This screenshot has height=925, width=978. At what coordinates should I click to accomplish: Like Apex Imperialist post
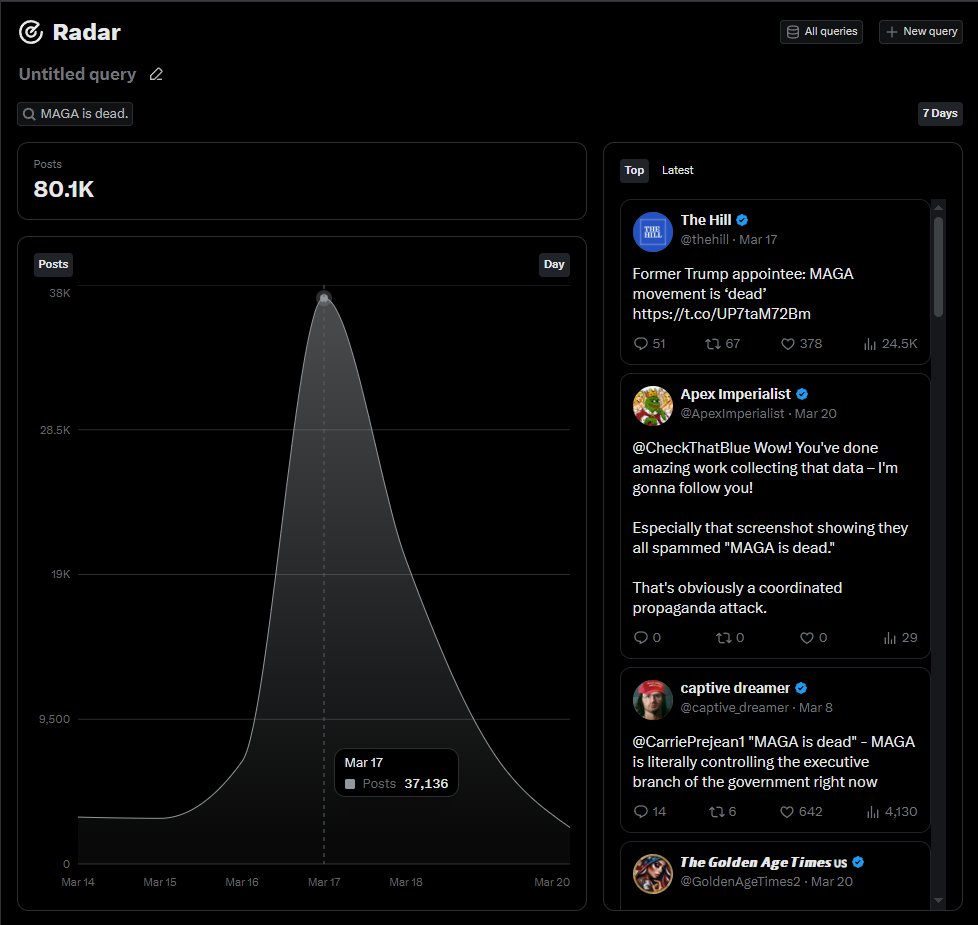(x=813, y=637)
